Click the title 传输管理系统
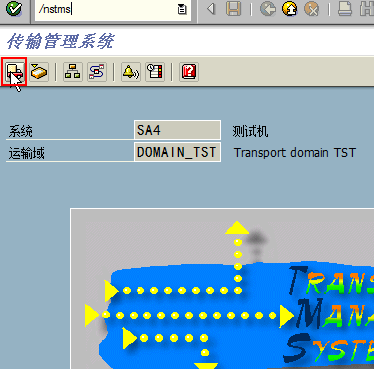374x369 pixels. tap(61, 41)
